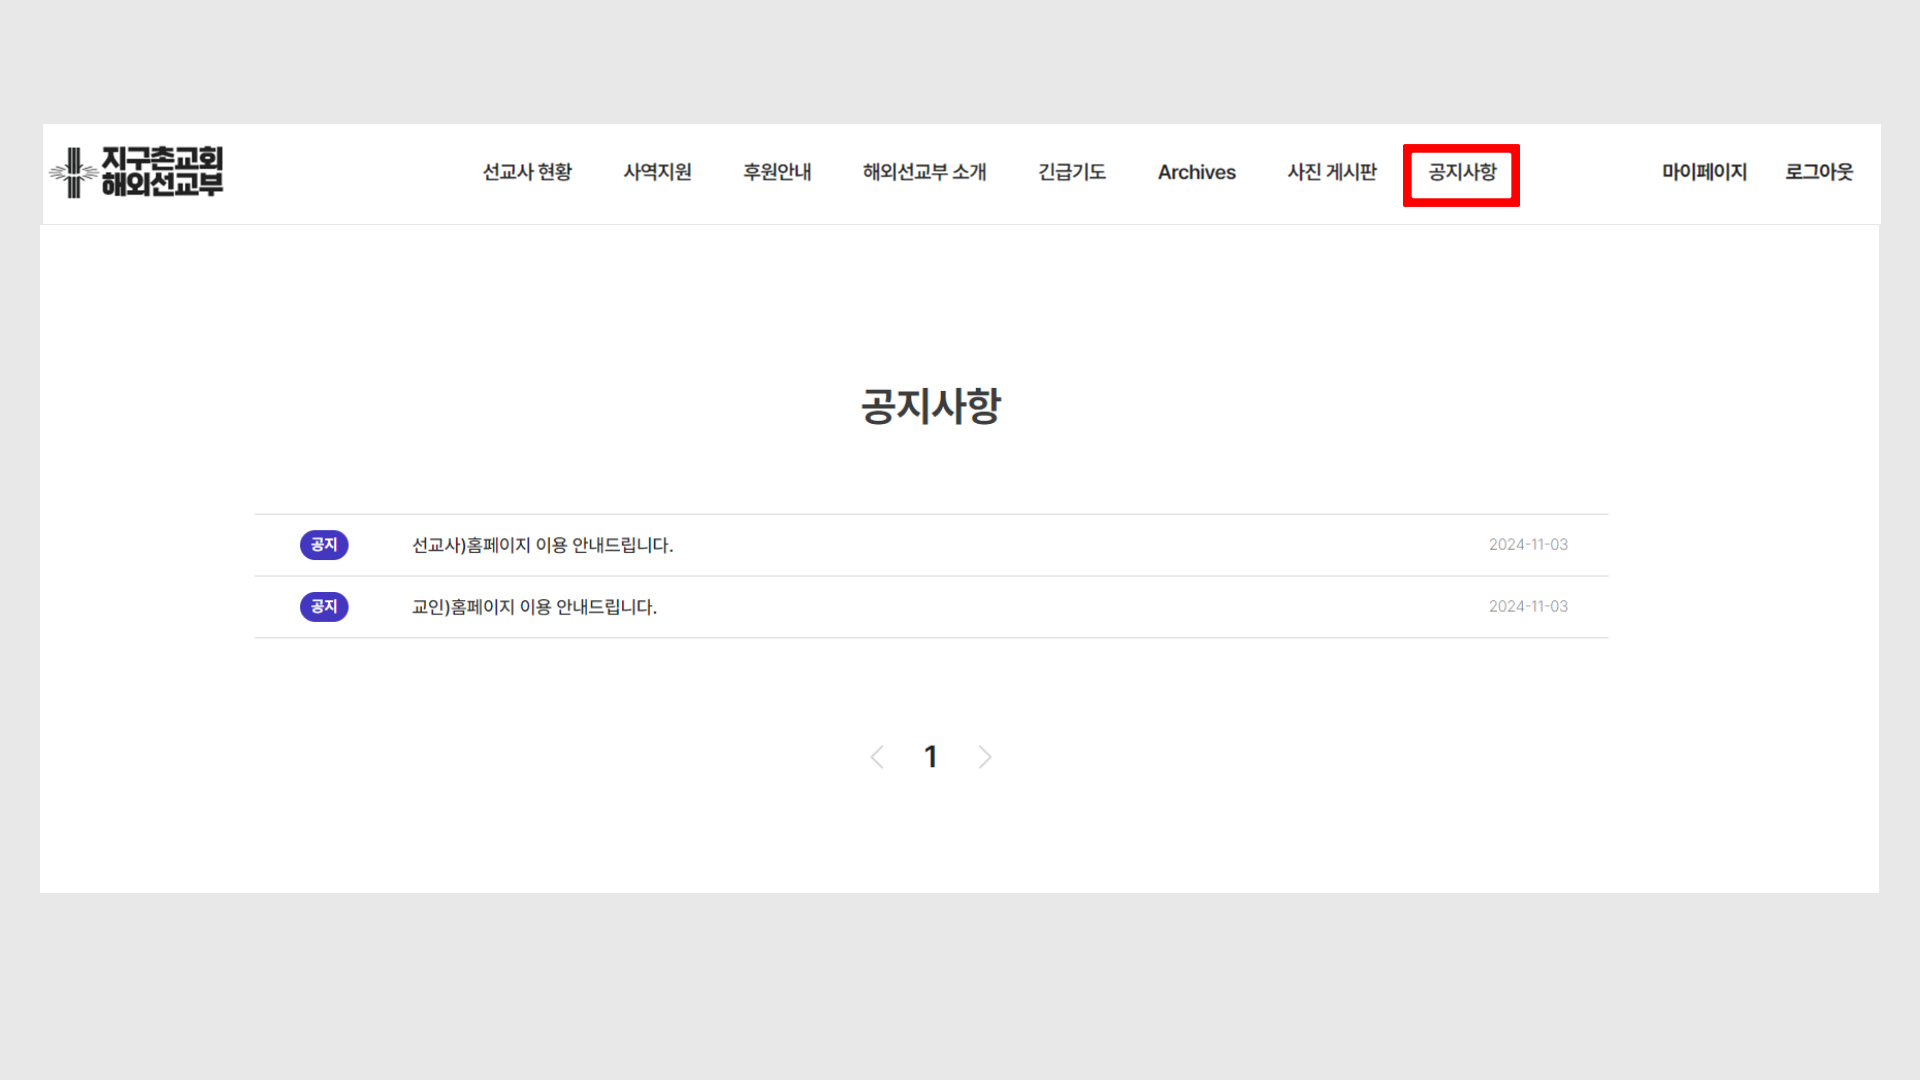Screen dimensions: 1920x1080
Task: Click the 지구촌교회 해외선교부 logo
Action: pyautogui.click(x=137, y=172)
